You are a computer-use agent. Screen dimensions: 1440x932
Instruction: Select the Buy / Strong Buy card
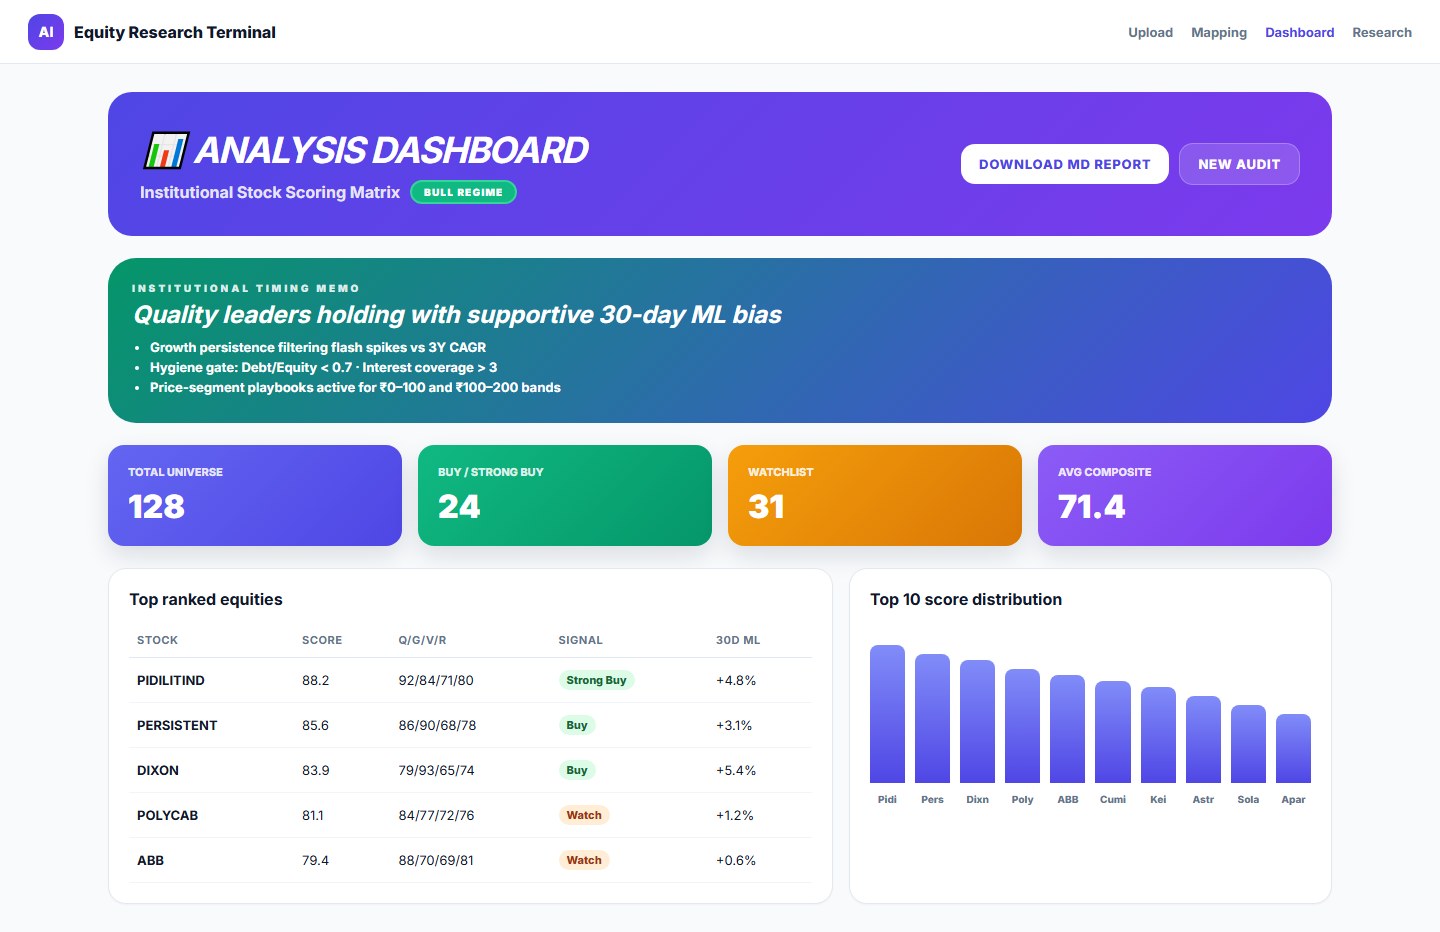(x=565, y=495)
